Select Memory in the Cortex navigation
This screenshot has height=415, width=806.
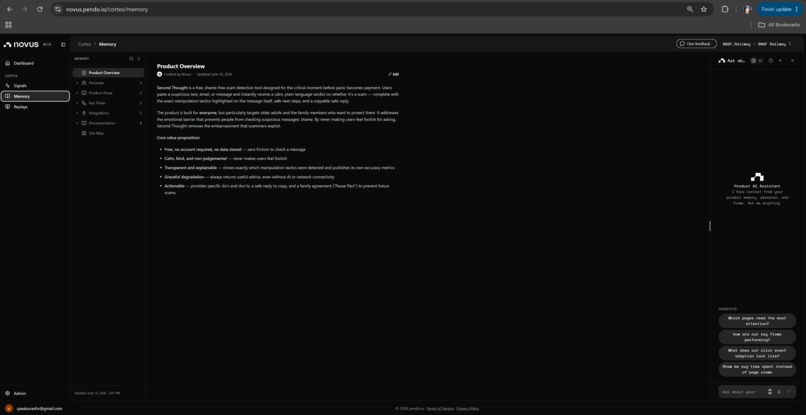pyautogui.click(x=35, y=96)
